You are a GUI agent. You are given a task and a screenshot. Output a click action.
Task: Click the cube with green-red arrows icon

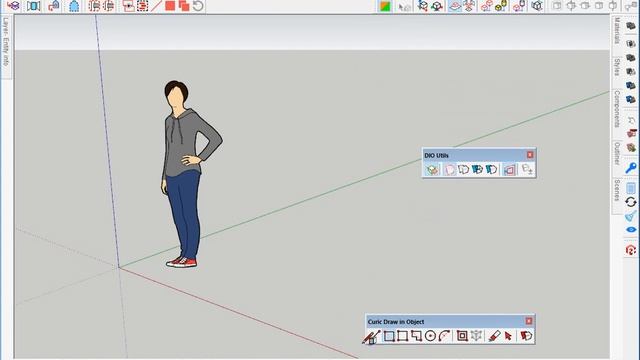click(437, 6)
